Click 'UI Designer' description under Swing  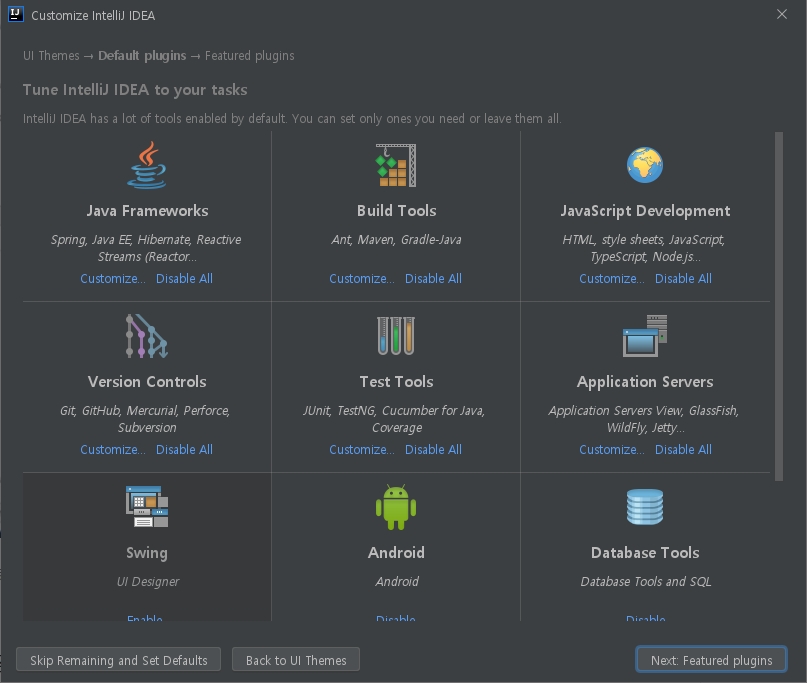pyautogui.click(x=148, y=581)
